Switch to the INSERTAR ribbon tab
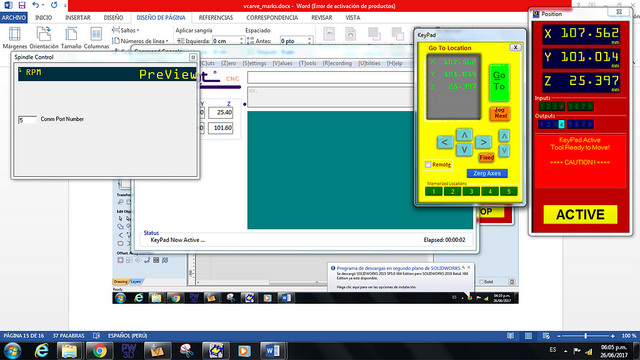 coord(78,18)
